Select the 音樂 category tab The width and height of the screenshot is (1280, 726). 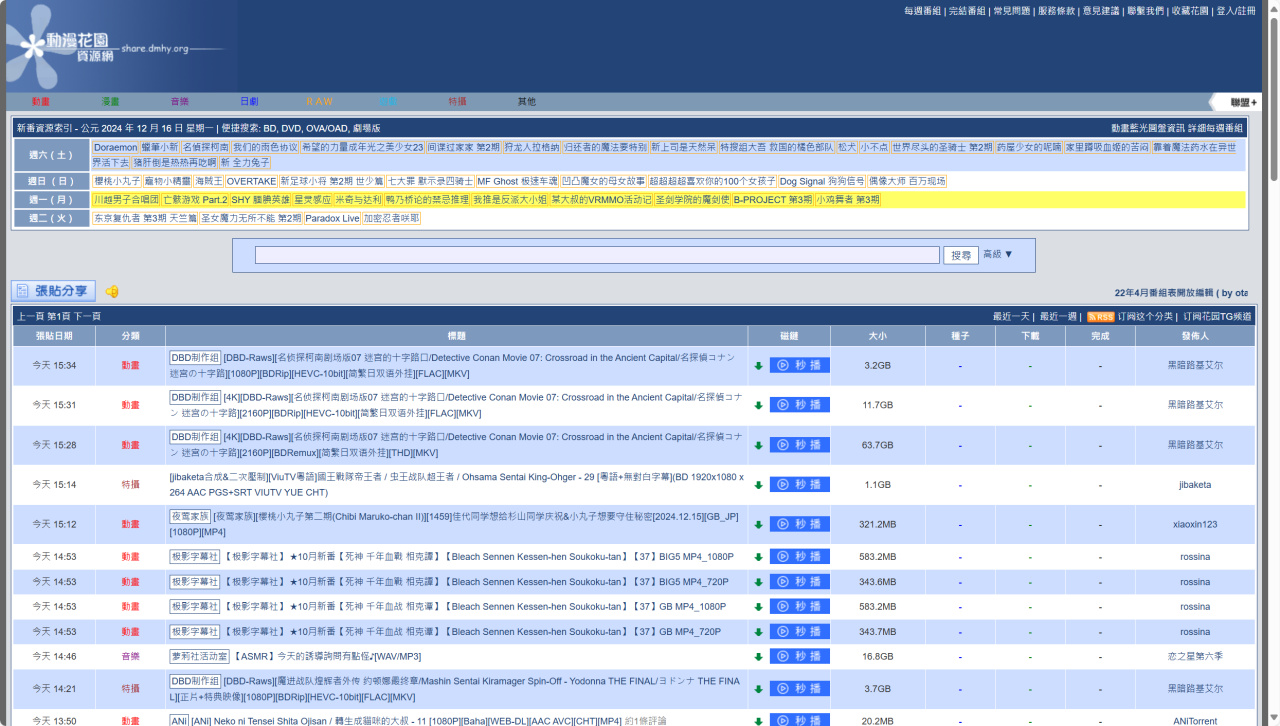point(180,102)
